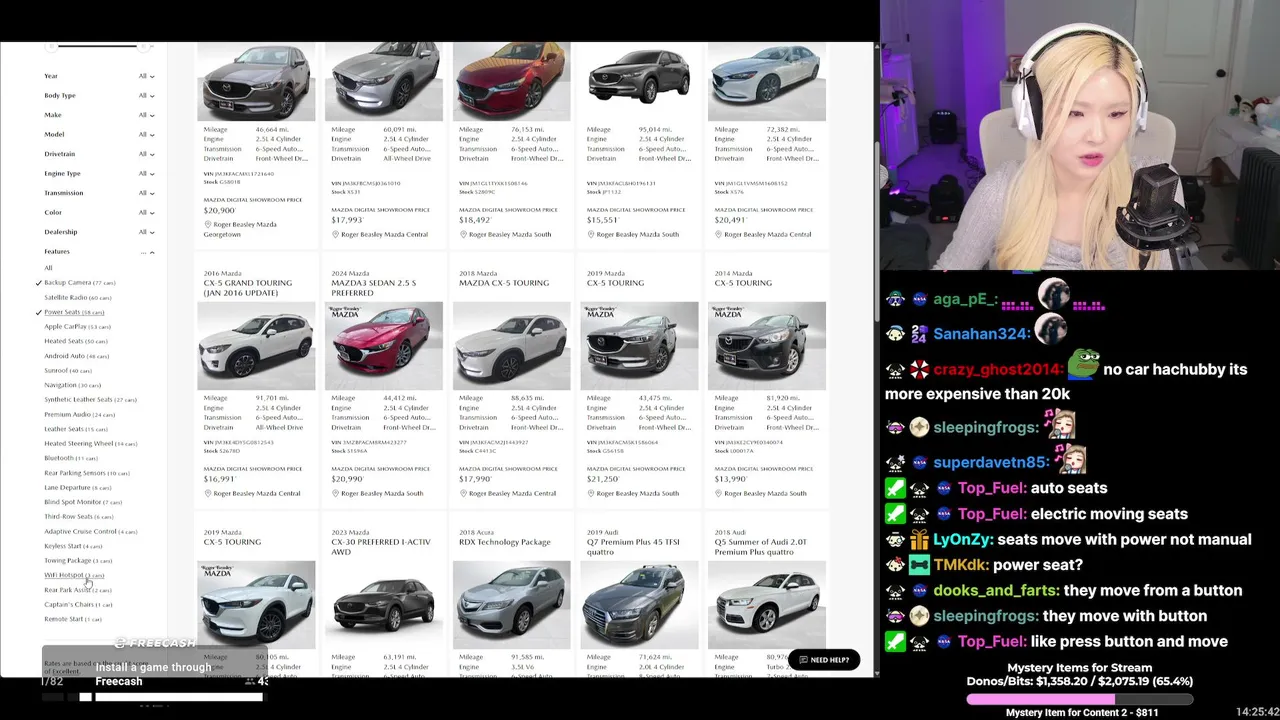Open the Color filter dropdown
The image size is (1280, 720).
pyautogui.click(x=98, y=212)
